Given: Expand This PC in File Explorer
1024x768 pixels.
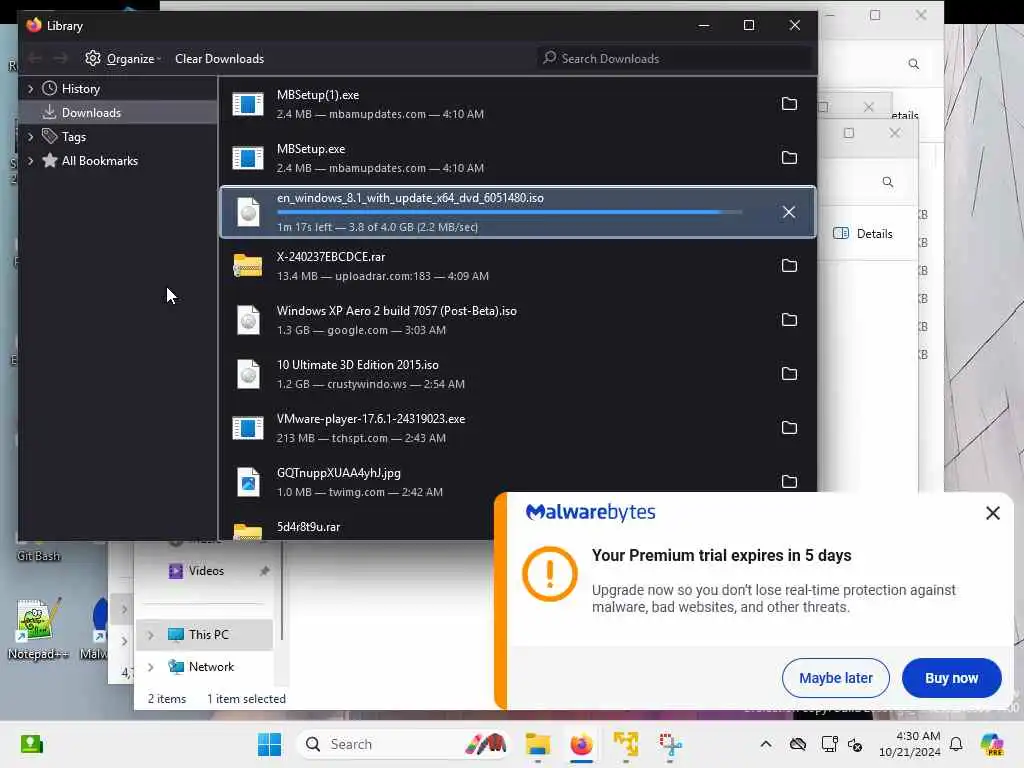Looking at the screenshot, I should point(150,635).
